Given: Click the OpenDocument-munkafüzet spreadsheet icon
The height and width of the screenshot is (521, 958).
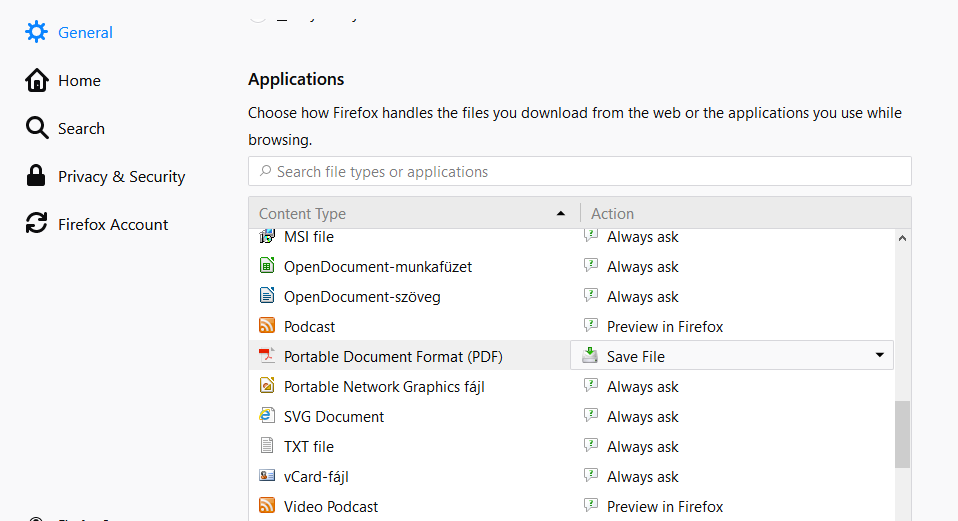Looking at the screenshot, I should click(267, 265).
